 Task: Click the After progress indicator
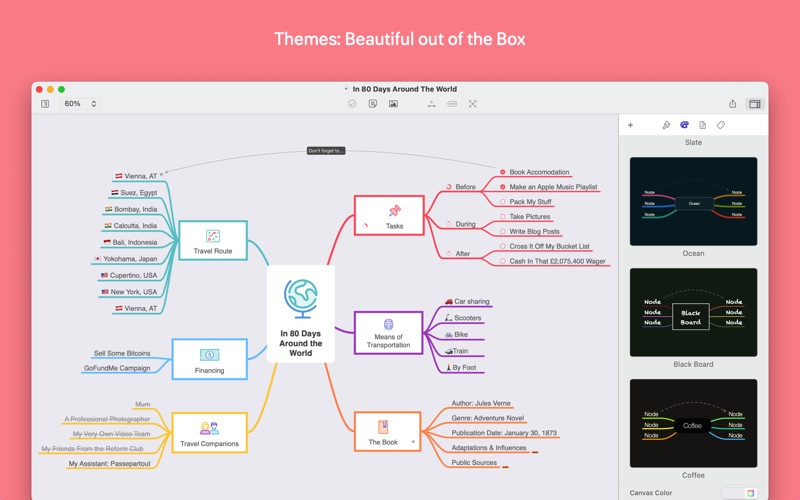tap(448, 253)
